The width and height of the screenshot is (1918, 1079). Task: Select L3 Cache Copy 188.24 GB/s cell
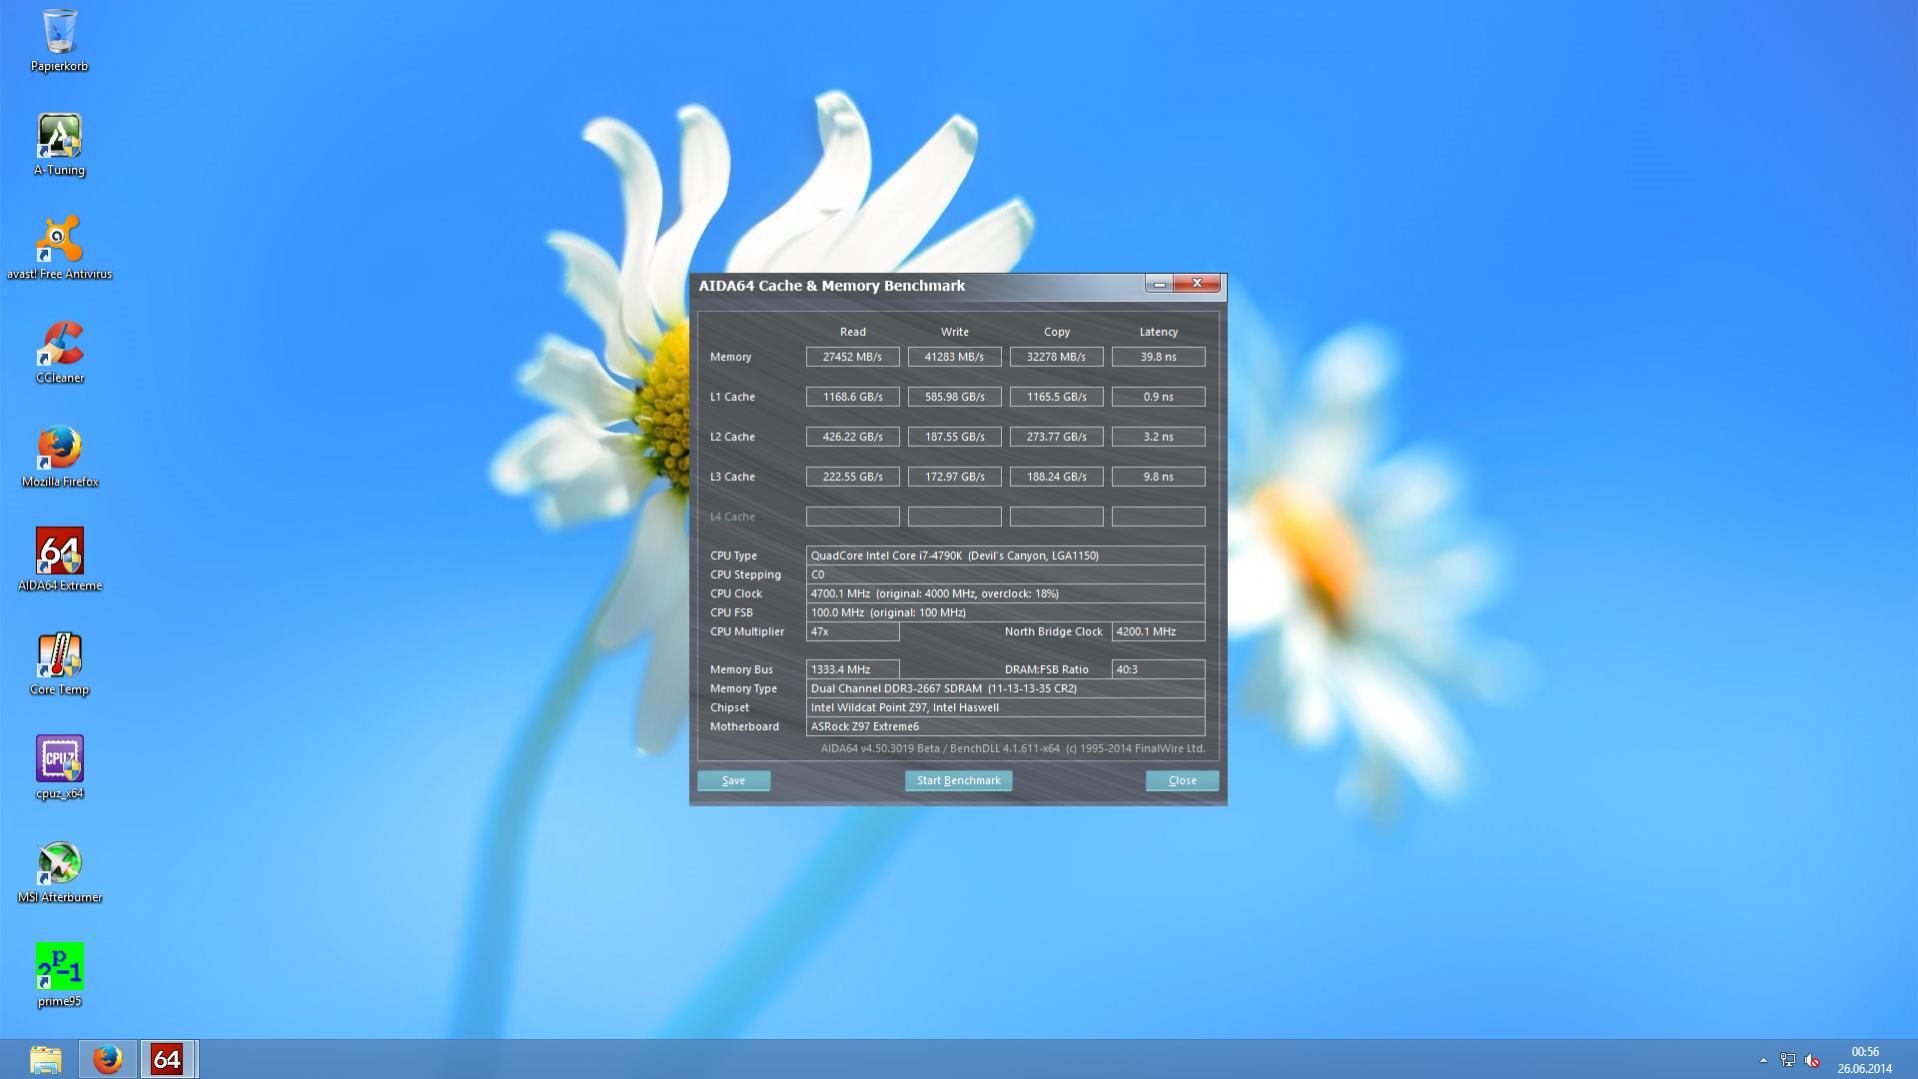pos(1056,477)
